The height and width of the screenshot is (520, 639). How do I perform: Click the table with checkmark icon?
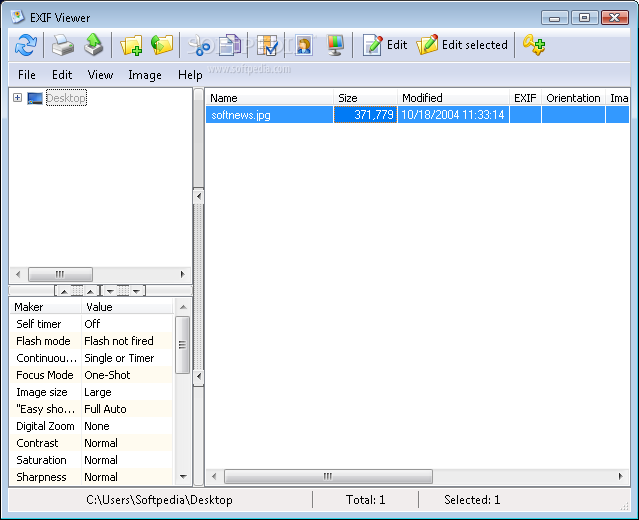tap(267, 45)
